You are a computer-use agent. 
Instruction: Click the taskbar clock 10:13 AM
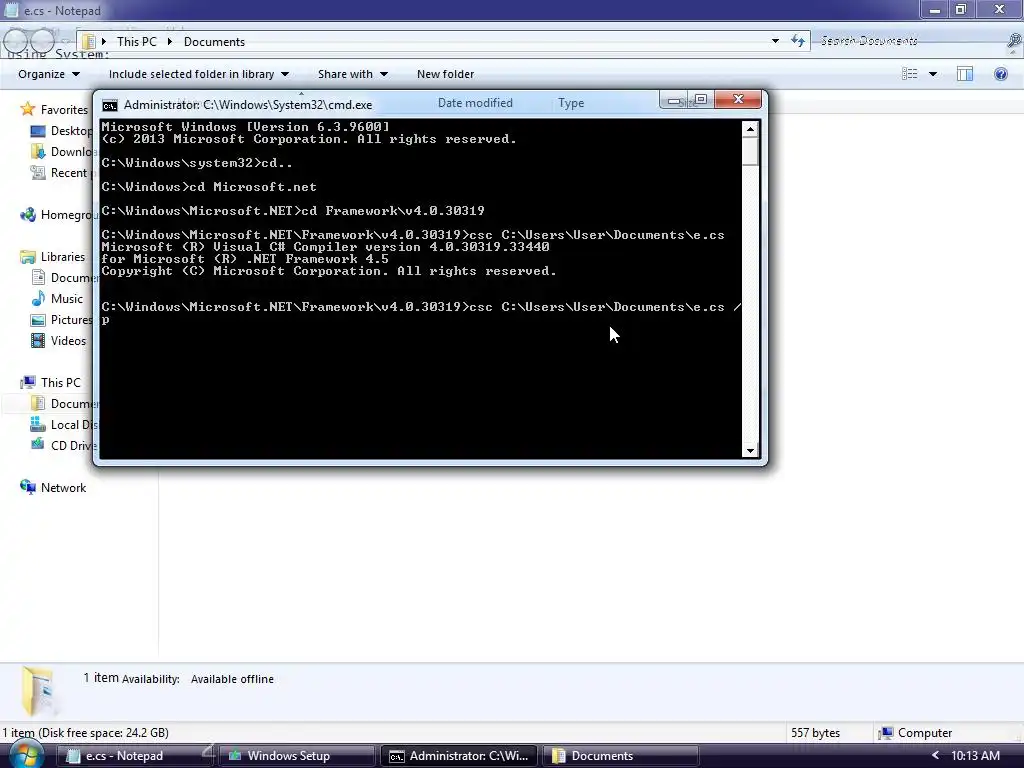[975, 756]
